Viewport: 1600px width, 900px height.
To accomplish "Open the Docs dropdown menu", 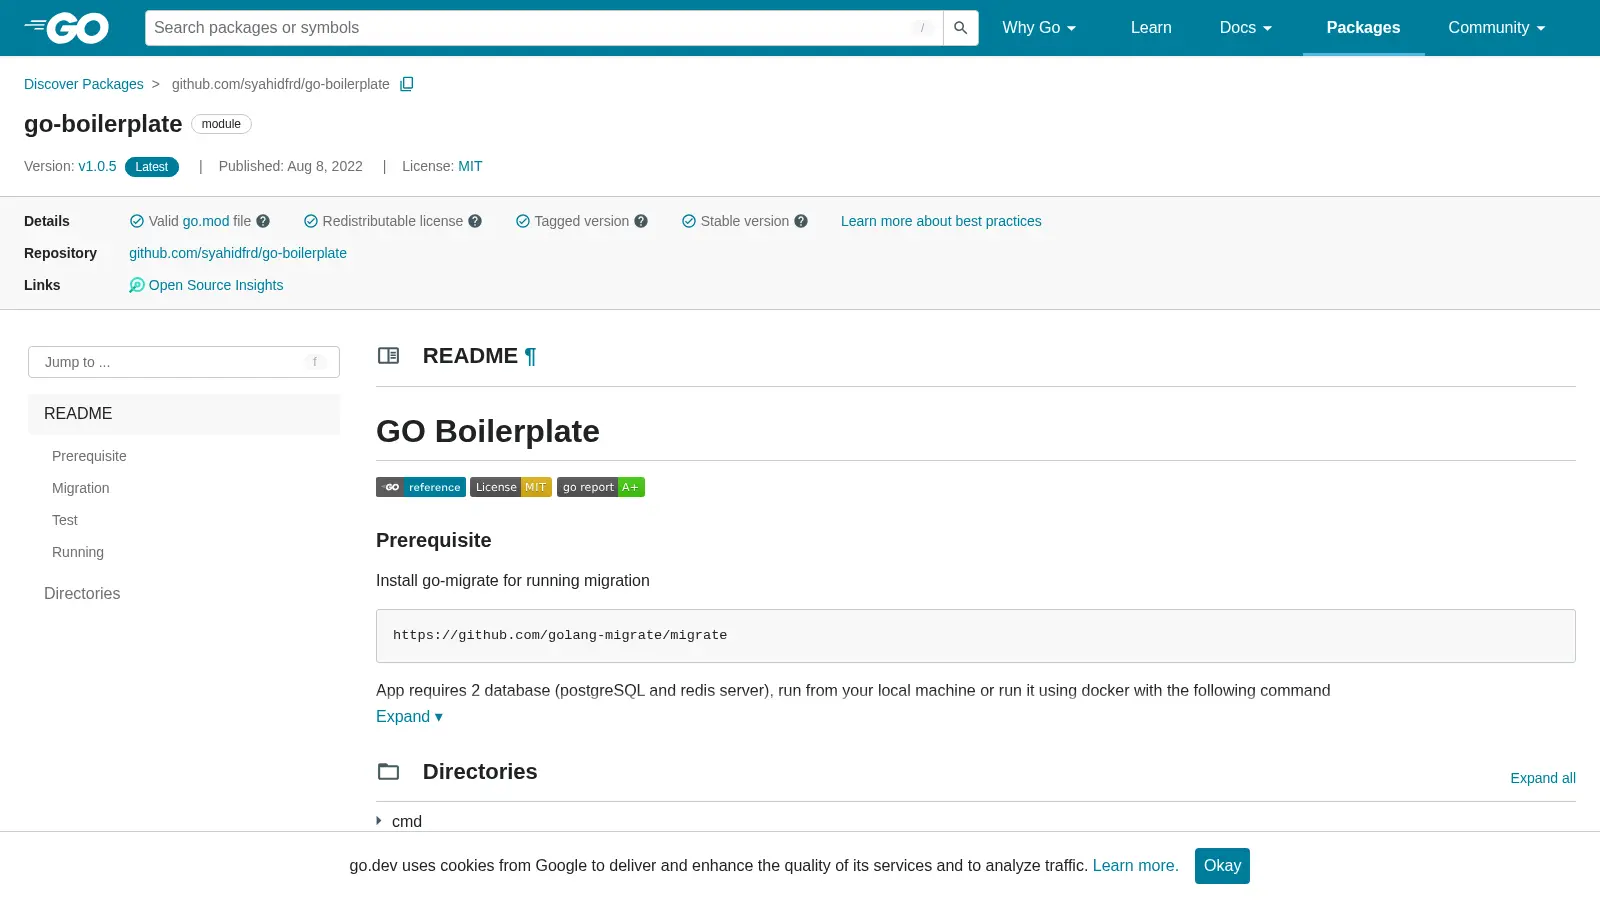I will point(1246,28).
